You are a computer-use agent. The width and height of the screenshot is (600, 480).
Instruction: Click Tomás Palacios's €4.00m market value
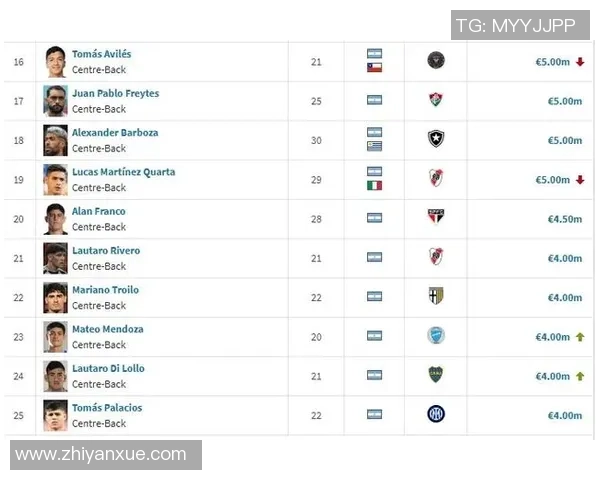[564, 415]
